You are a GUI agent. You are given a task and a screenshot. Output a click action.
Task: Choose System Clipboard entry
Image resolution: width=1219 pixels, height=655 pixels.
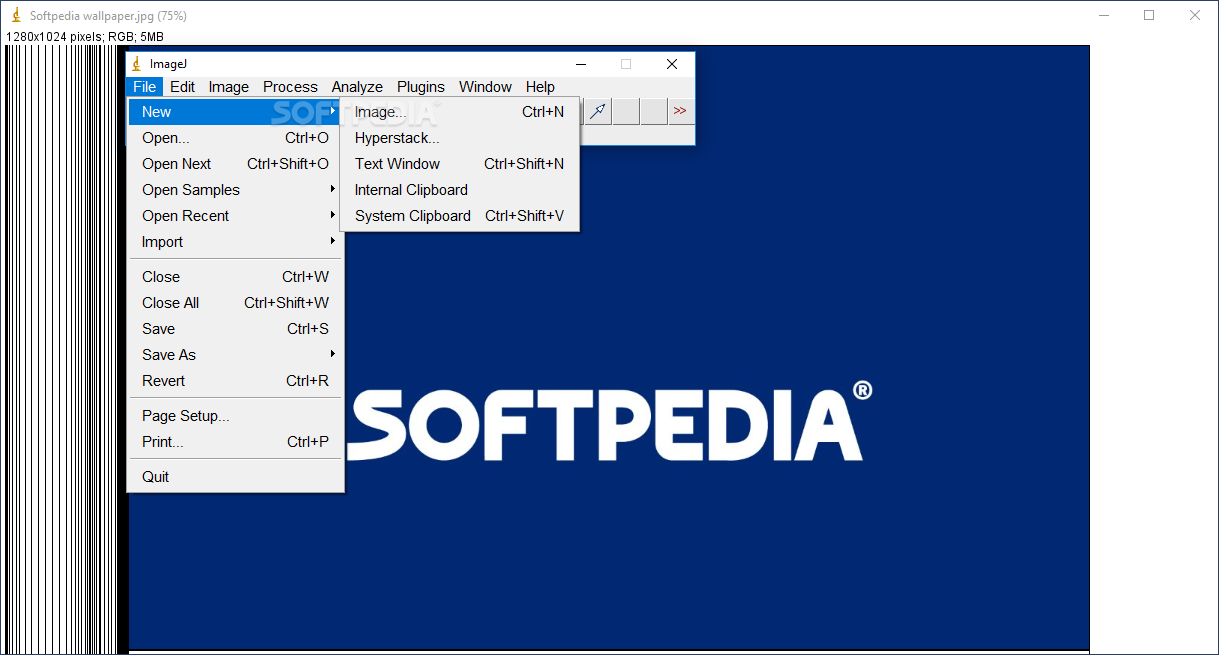(x=460, y=216)
